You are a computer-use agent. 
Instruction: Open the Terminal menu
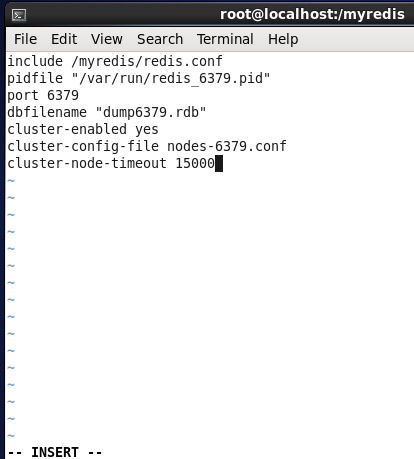(x=225, y=39)
